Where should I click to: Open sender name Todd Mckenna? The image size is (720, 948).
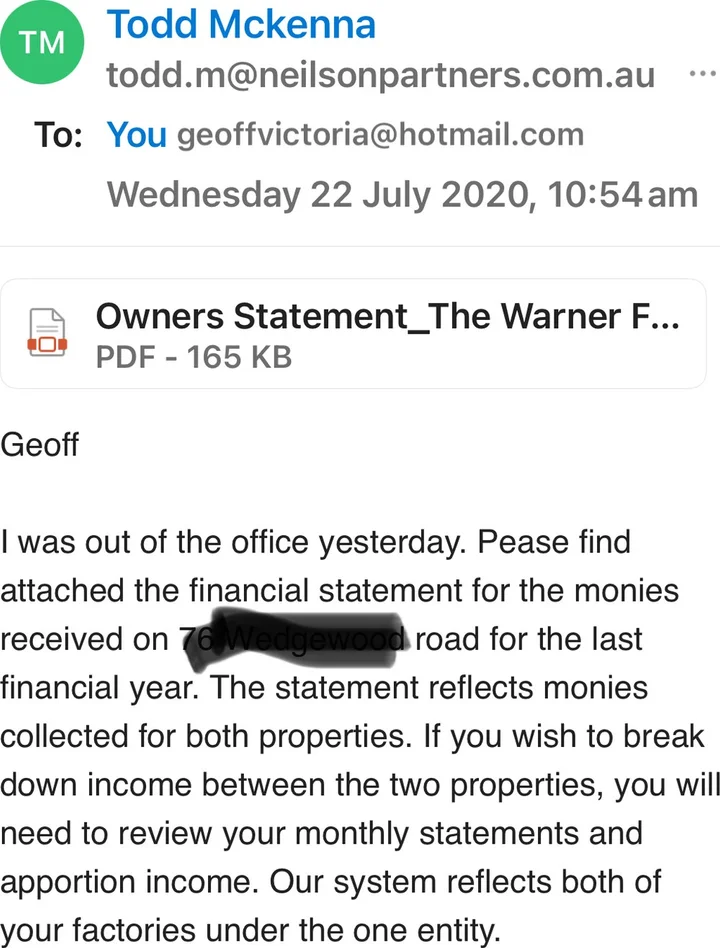pyautogui.click(x=241, y=22)
